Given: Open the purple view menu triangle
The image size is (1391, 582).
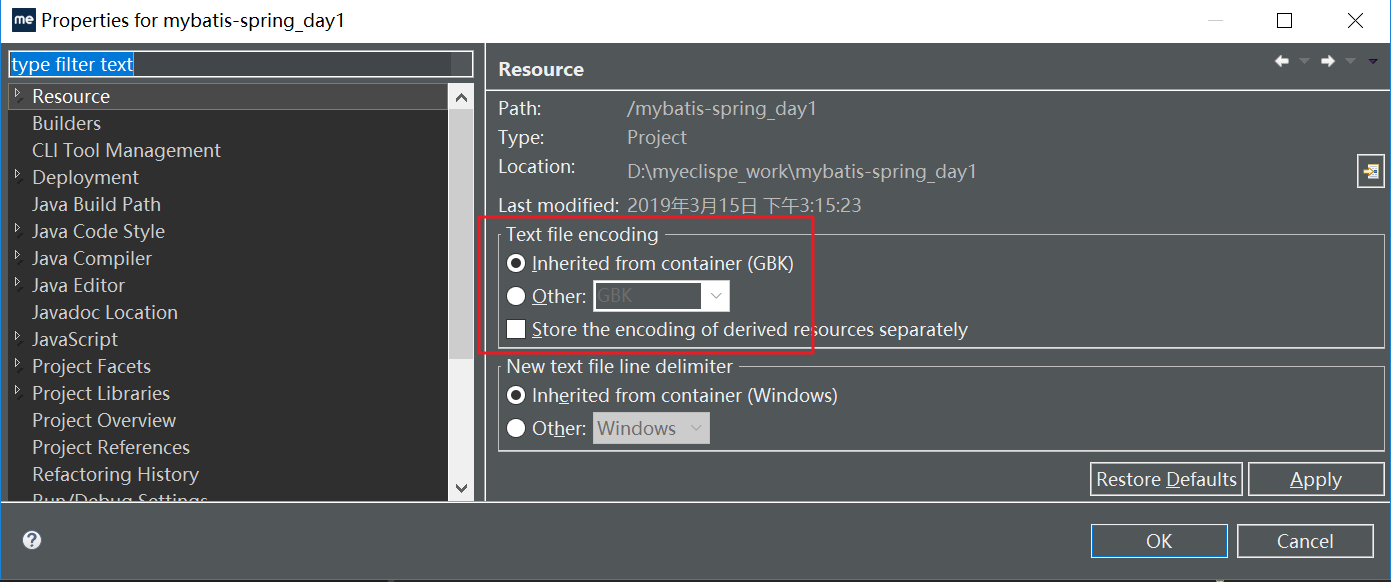Looking at the screenshot, I should click(1372, 61).
